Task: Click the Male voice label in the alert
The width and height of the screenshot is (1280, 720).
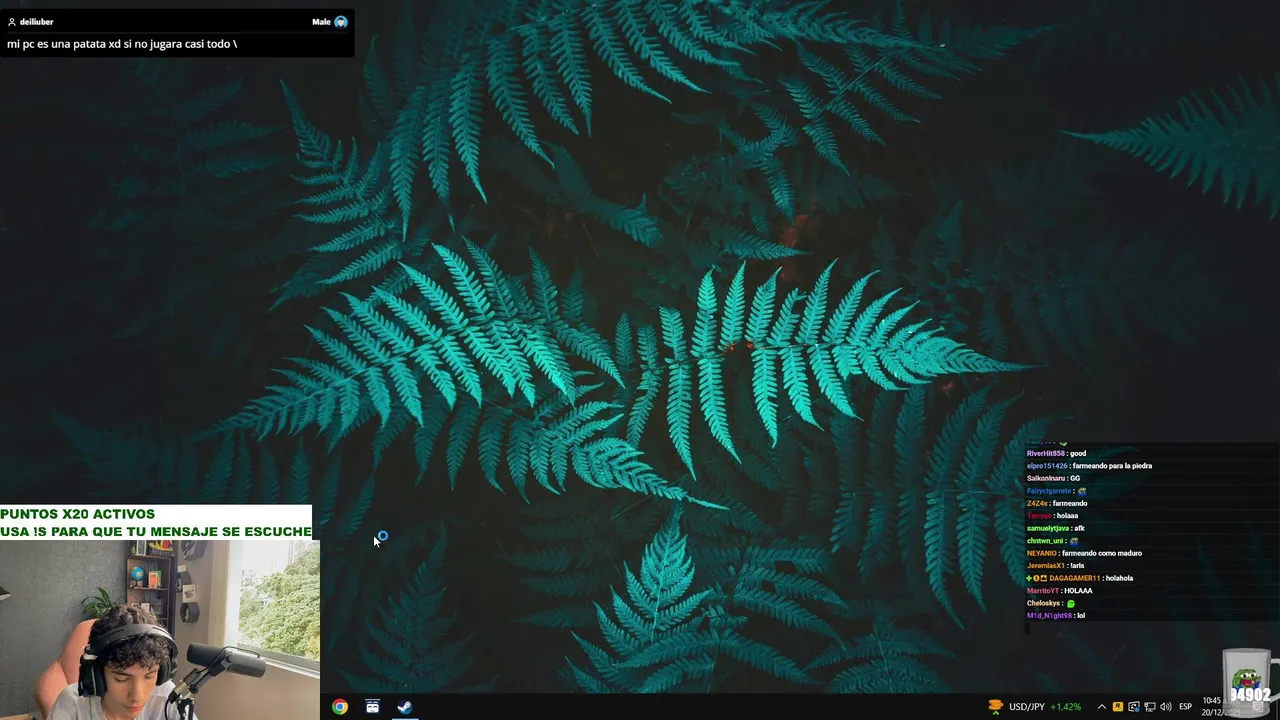Action: [x=321, y=22]
